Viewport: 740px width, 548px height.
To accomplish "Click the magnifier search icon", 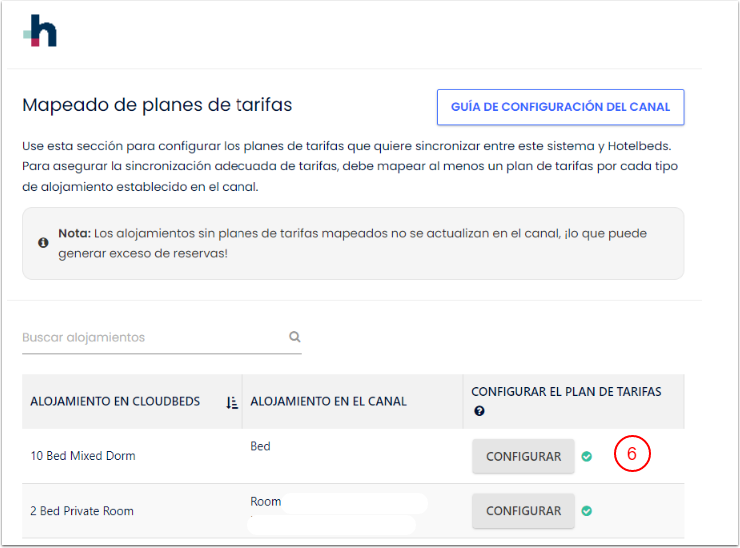I will tap(294, 337).
